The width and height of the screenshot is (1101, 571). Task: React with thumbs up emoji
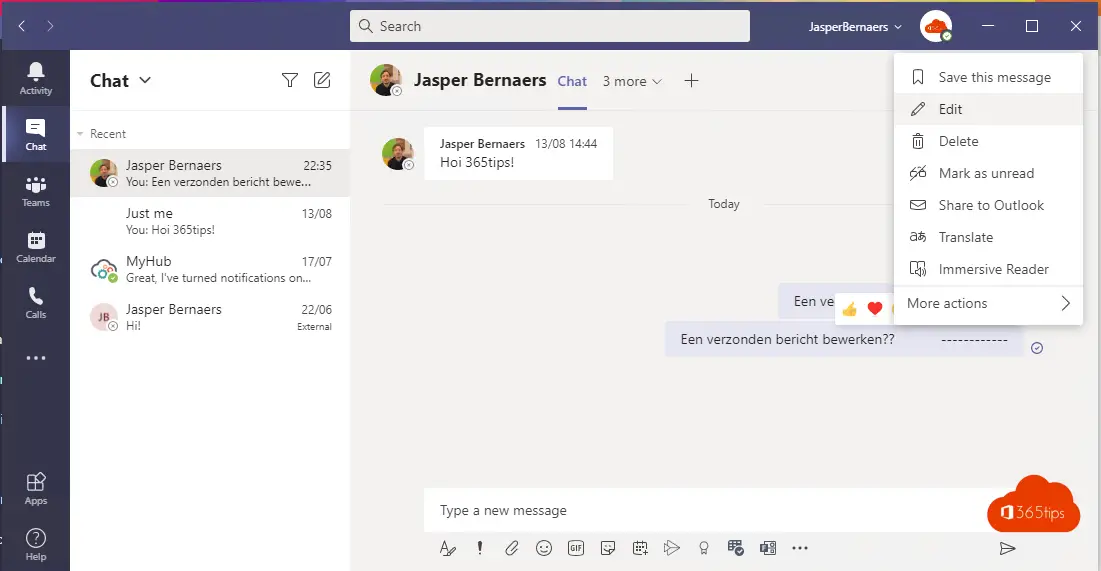click(x=850, y=309)
